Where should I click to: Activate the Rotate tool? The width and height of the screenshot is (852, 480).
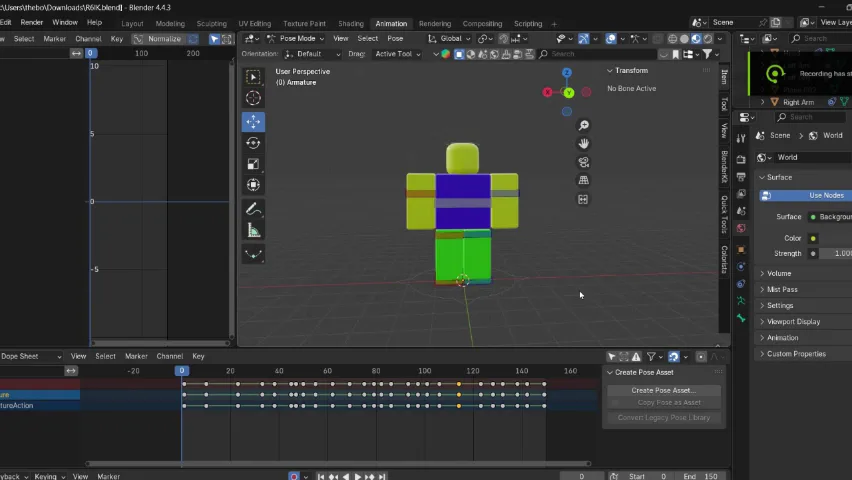pyautogui.click(x=253, y=142)
